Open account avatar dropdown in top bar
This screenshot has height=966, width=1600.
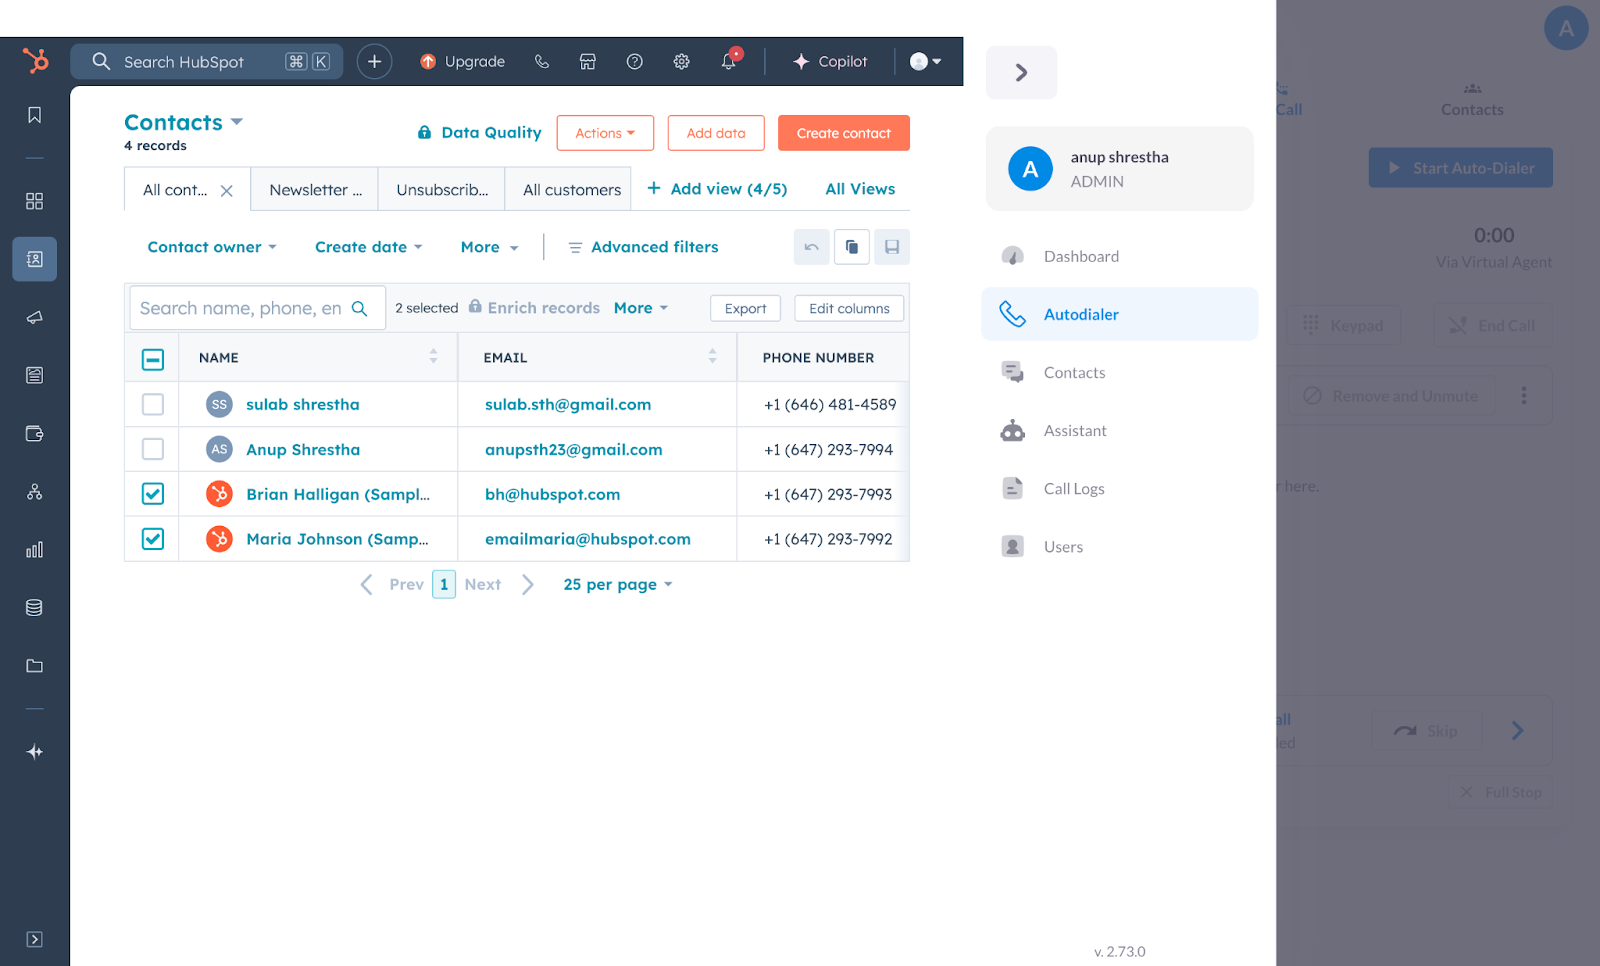(x=925, y=61)
